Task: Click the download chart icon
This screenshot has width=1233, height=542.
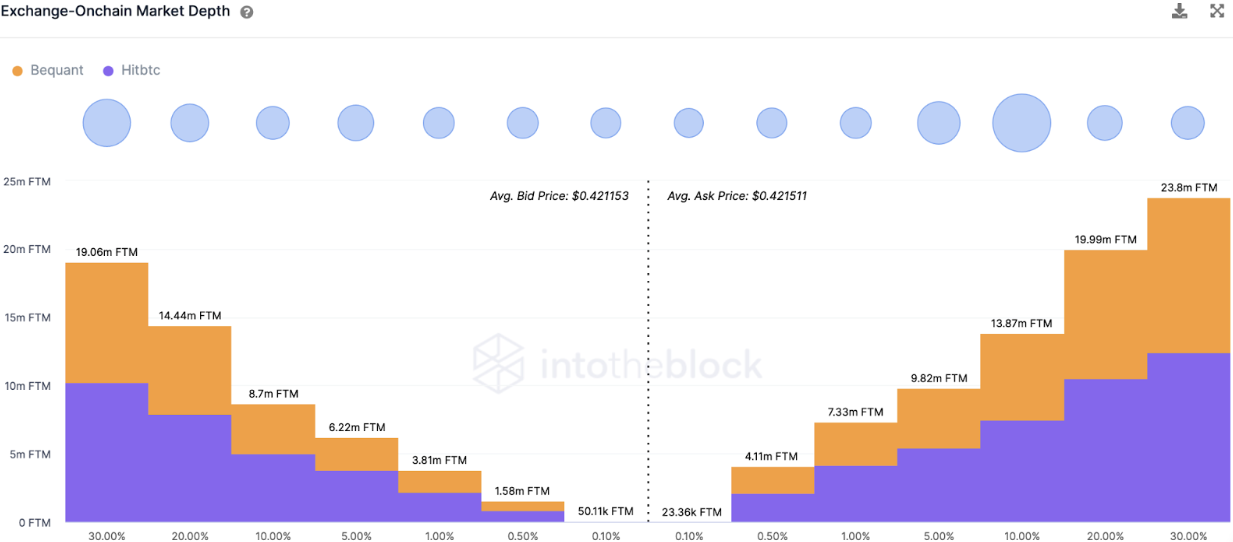Action: click(x=1180, y=11)
